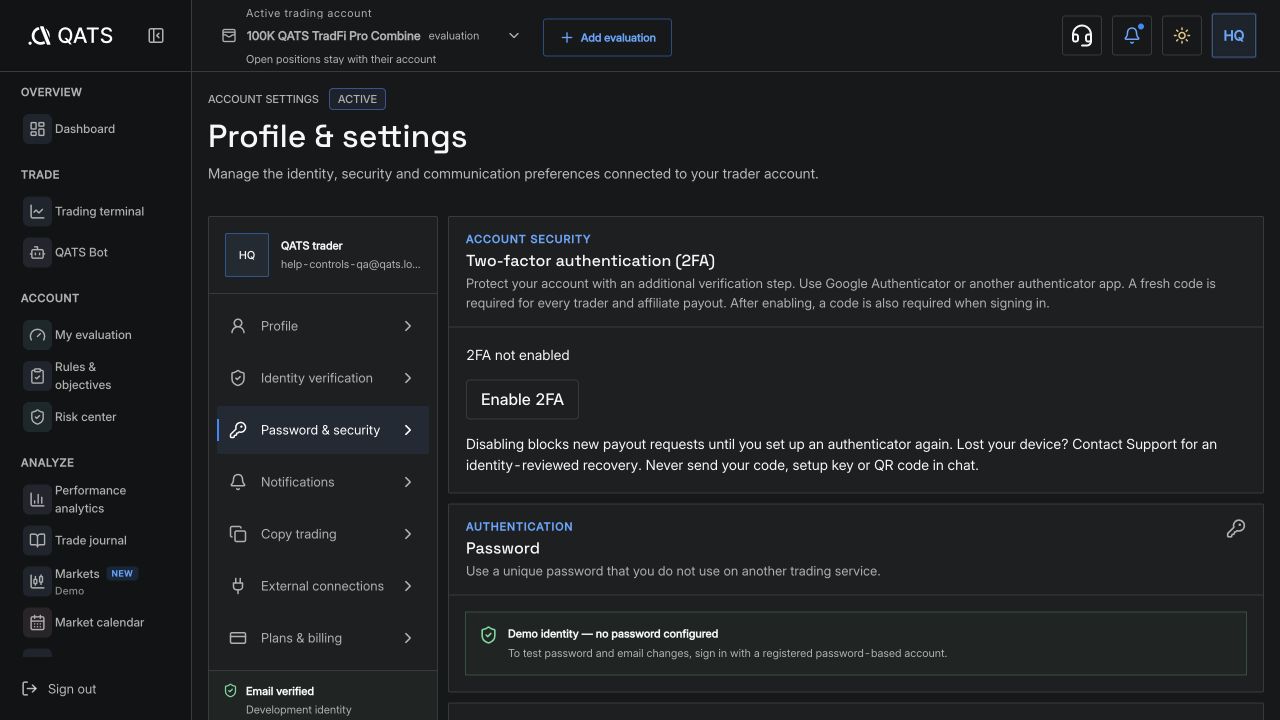Go to QATS Bot page
Image resolution: width=1280 pixels, height=720 pixels.
[95, 253]
